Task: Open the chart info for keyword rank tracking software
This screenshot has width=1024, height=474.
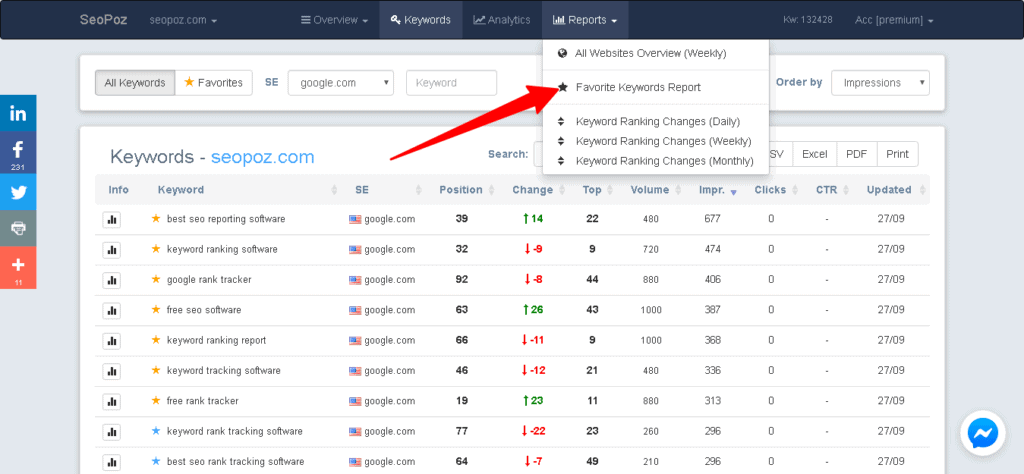Action: point(112,432)
